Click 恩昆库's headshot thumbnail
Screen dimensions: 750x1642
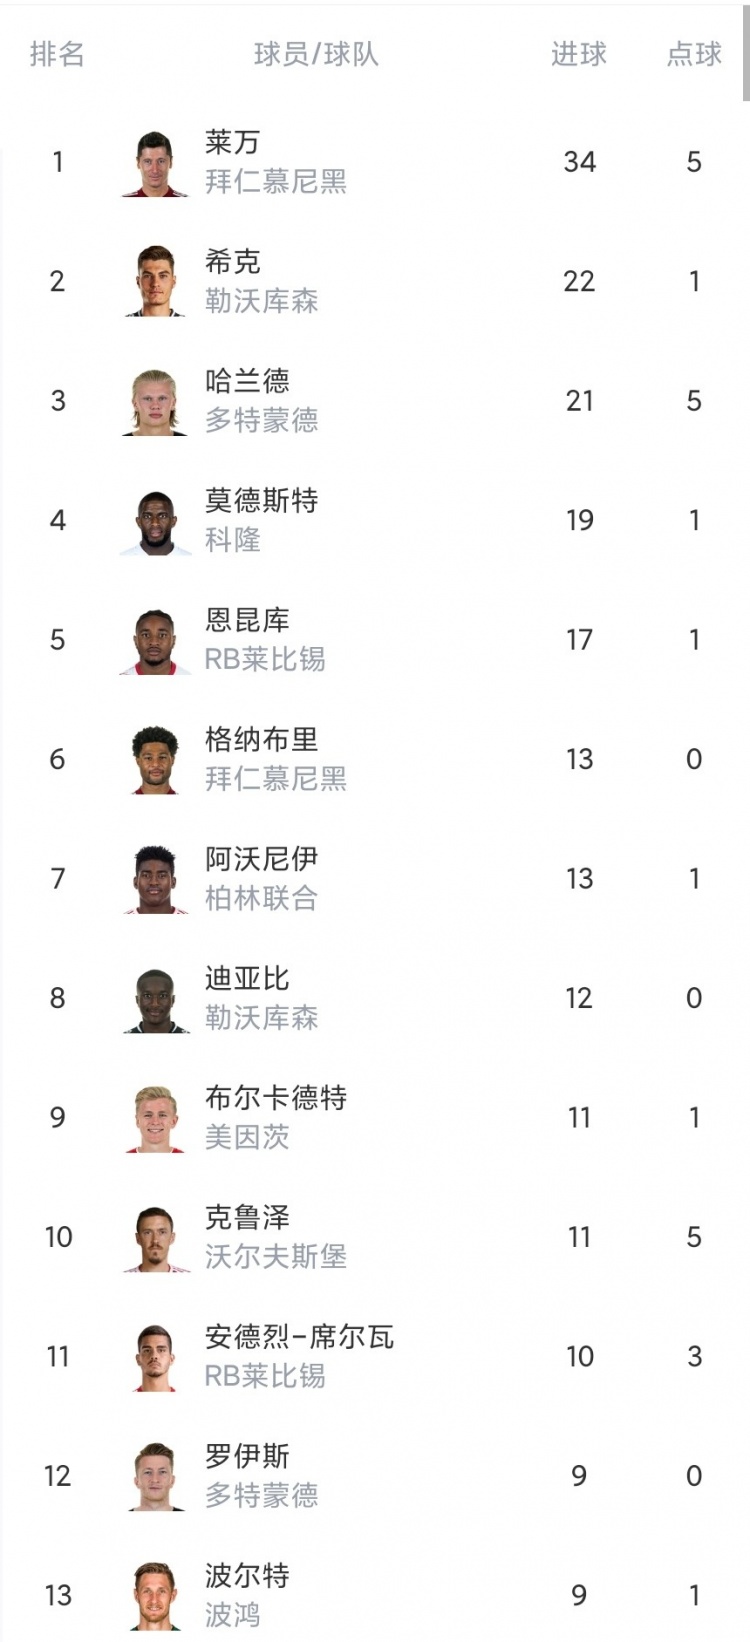point(155,641)
